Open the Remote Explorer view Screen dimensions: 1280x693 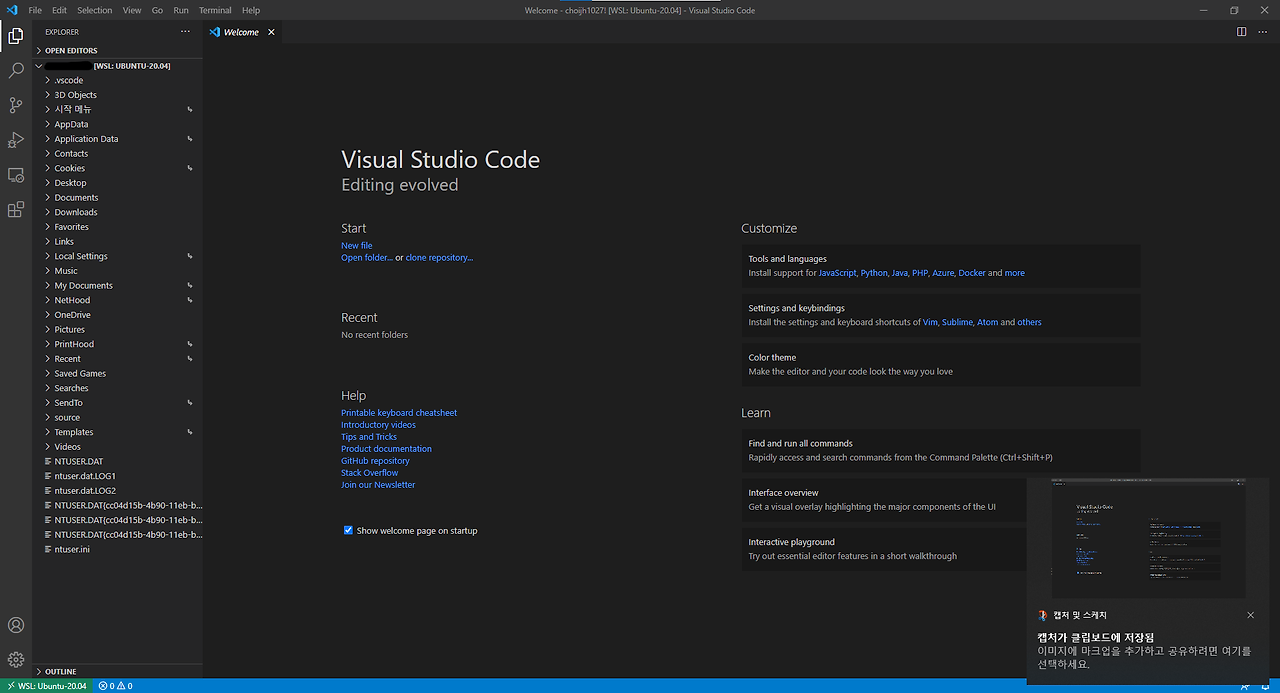tap(15, 175)
